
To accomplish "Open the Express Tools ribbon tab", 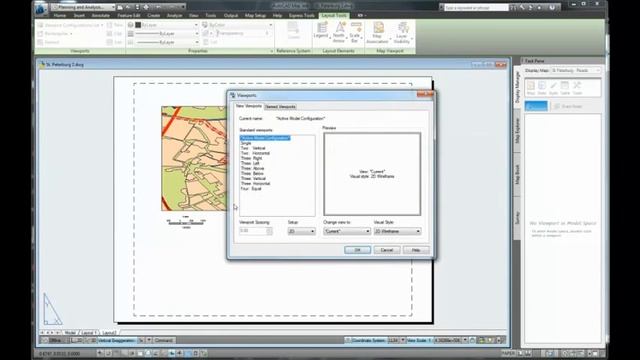I will tap(302, 16).
